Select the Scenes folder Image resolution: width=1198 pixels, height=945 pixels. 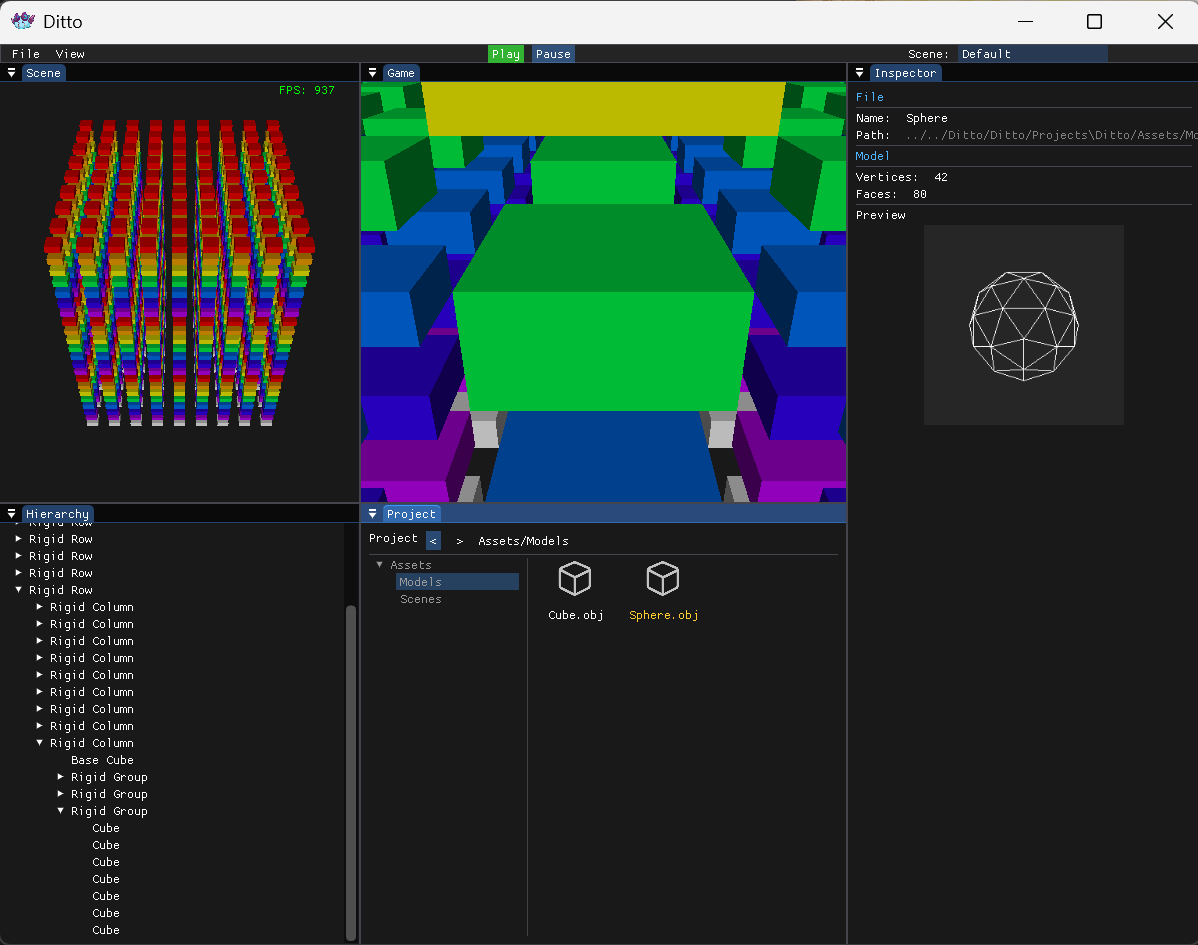click(x=420, y=599)
